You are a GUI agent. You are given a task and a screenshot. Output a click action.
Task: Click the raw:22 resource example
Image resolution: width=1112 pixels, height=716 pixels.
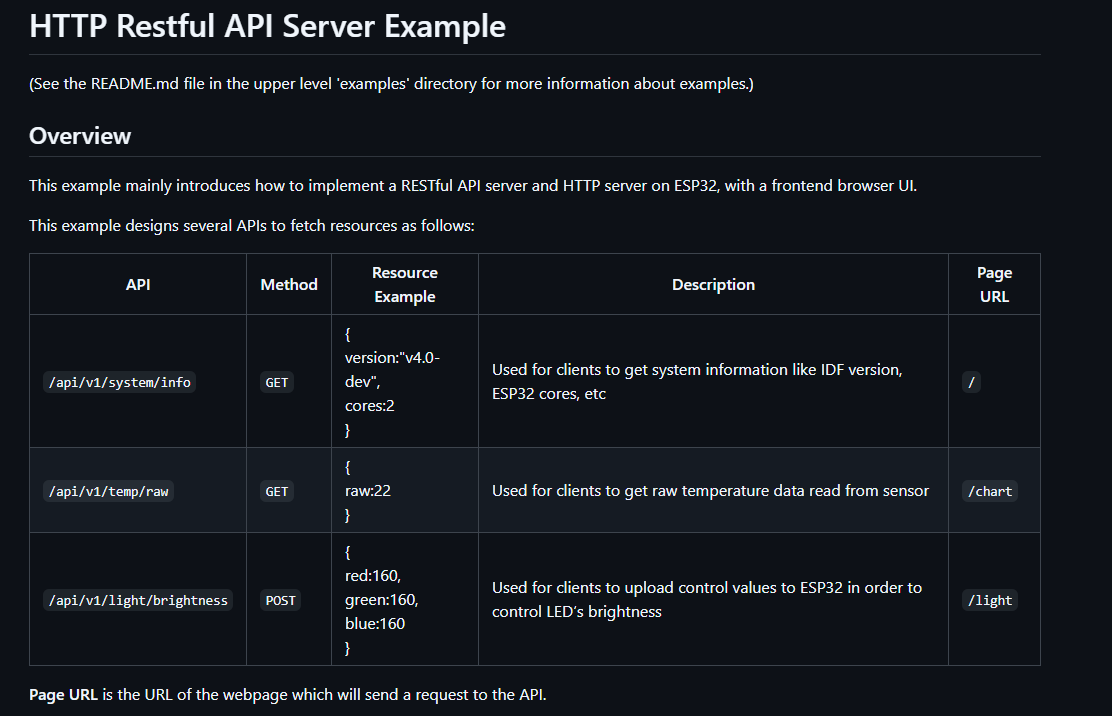click(367, 491)
